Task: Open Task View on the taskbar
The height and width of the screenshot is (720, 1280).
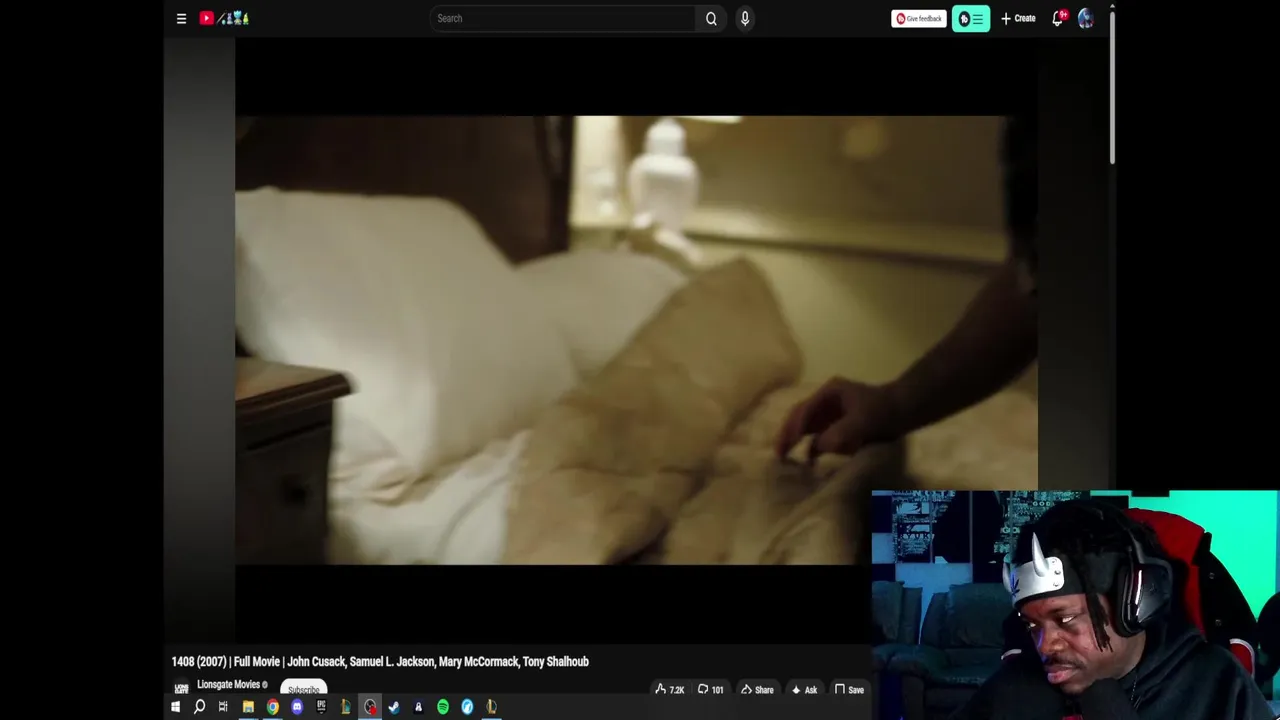Action: pyautogui.click(x=223, y=707)
